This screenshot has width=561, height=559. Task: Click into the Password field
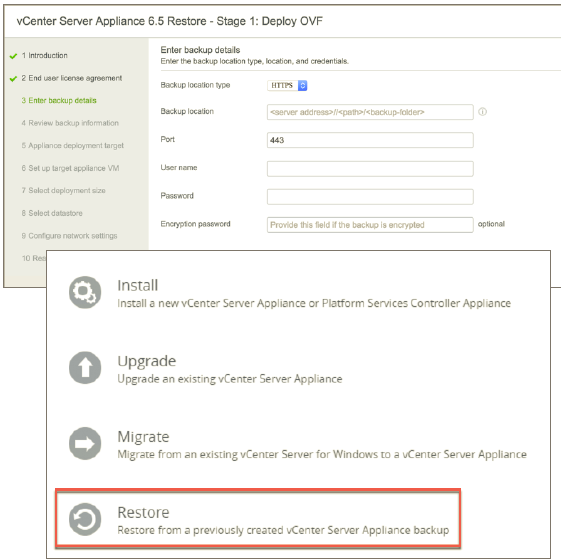point(370,197)
